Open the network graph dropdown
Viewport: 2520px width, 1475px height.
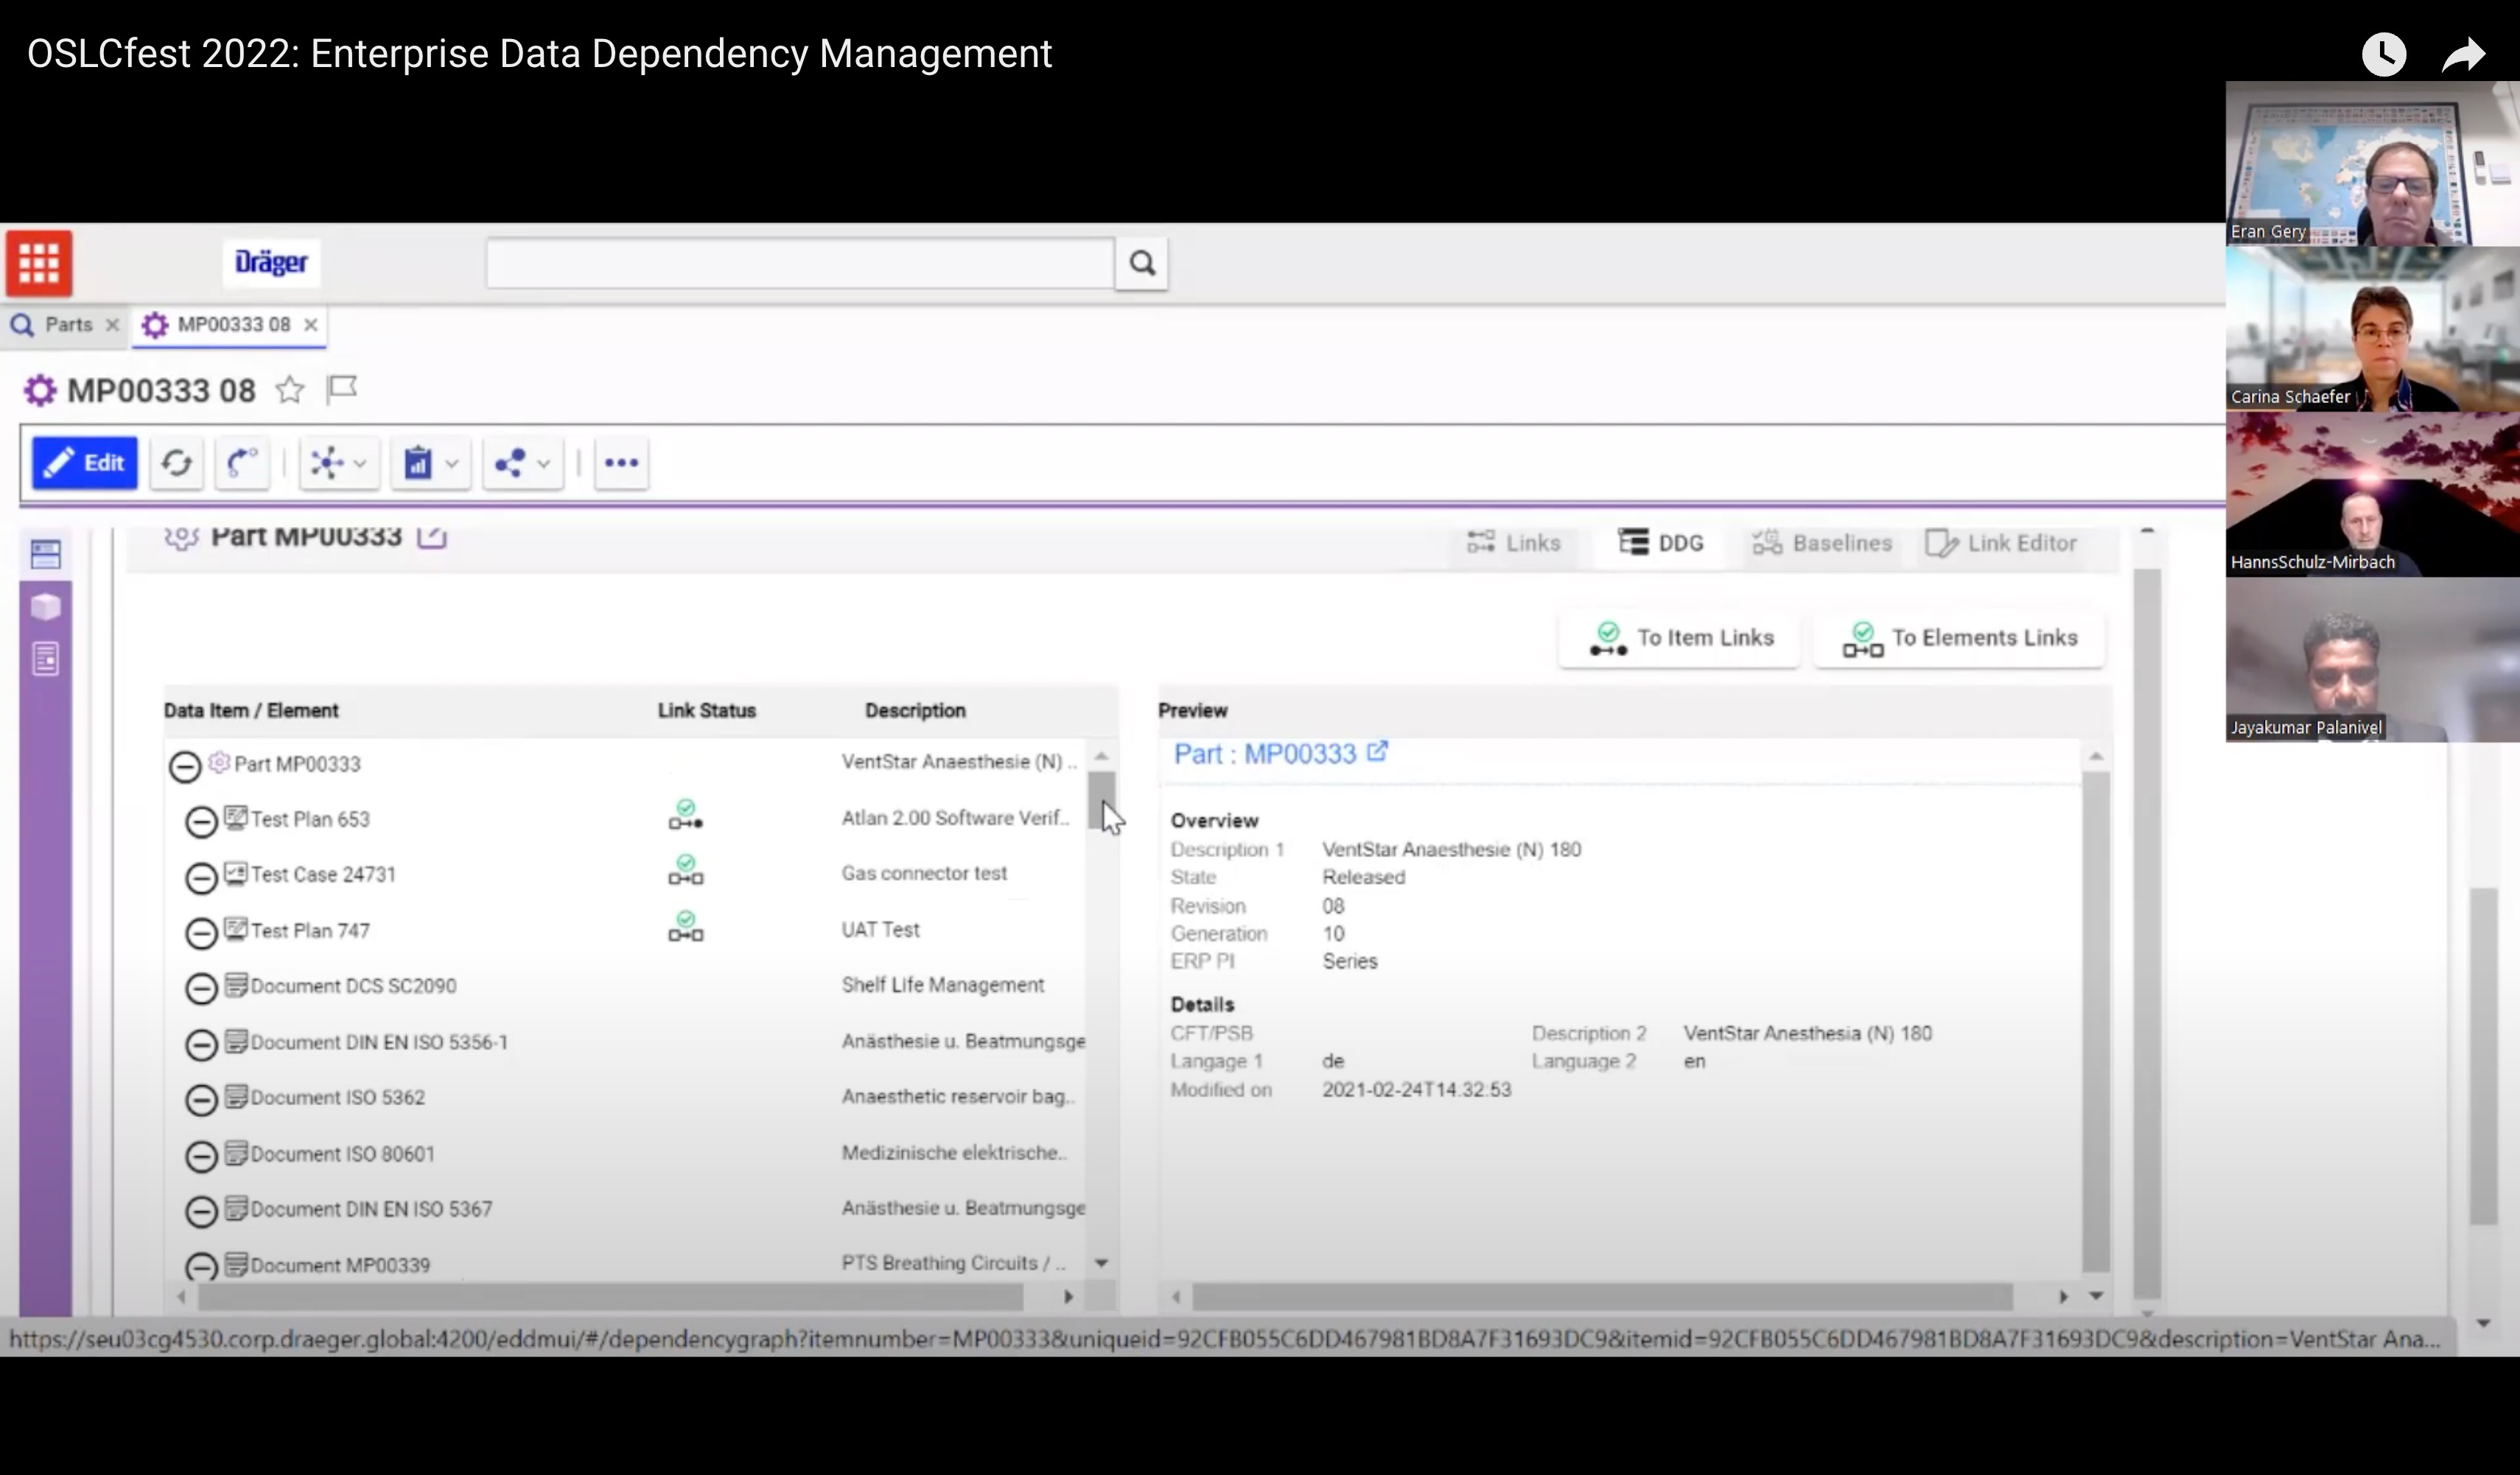[339, 463]
